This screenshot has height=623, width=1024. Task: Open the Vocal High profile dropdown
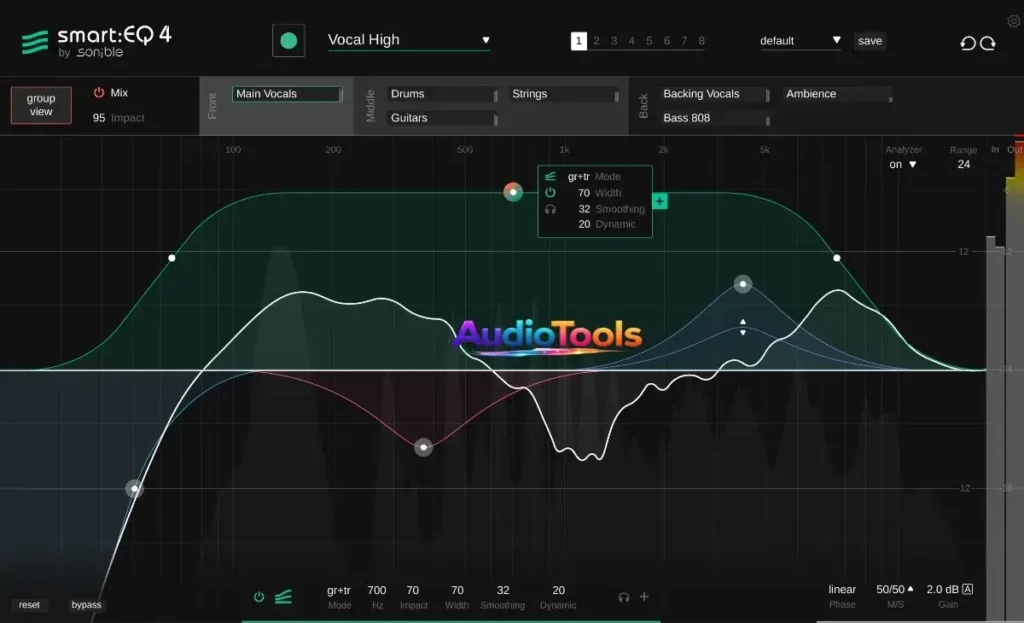486,40
